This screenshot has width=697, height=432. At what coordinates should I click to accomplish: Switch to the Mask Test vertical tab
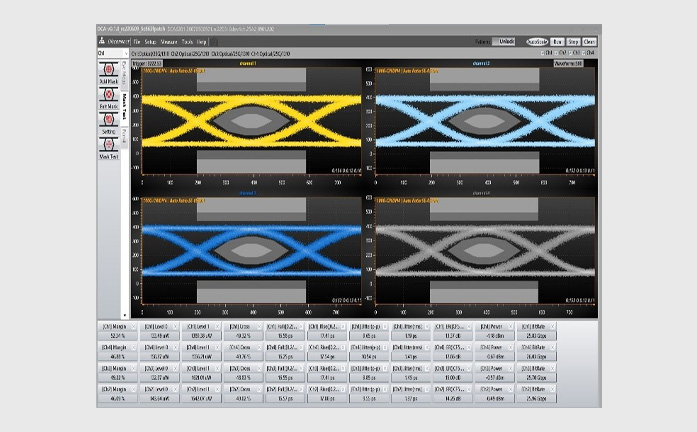point(124,108)
